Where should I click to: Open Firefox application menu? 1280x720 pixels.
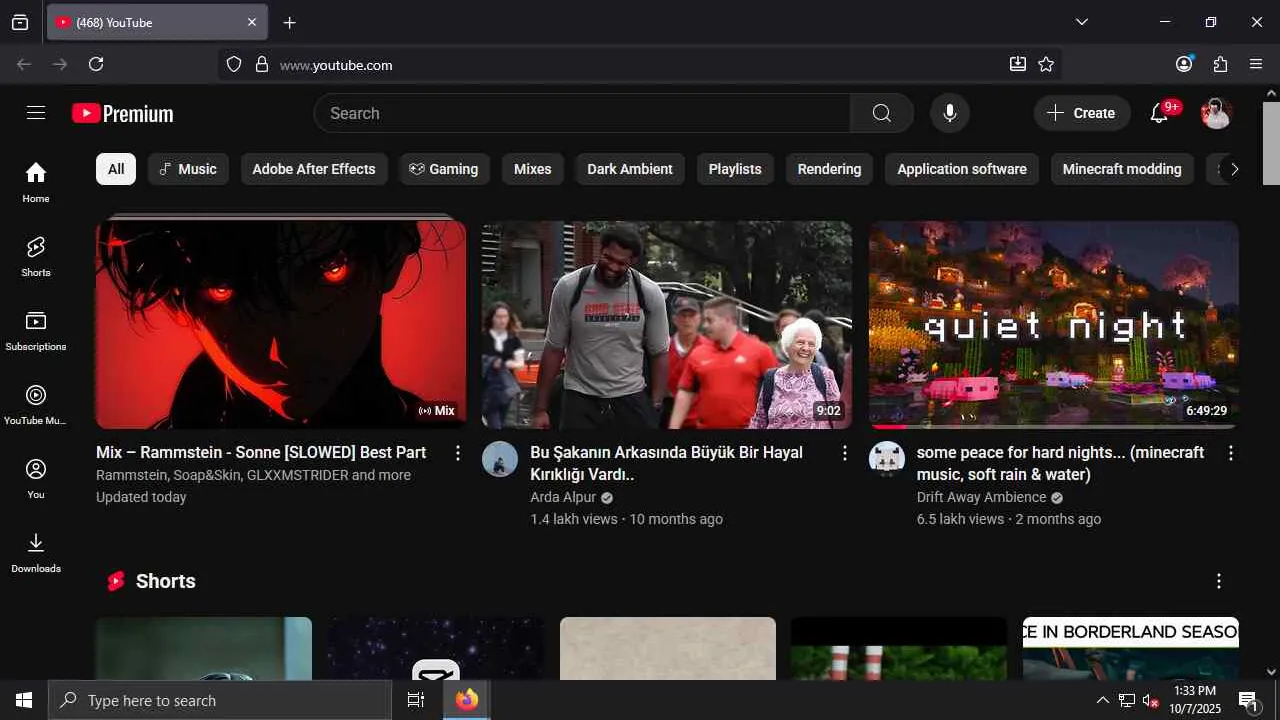pos(1256,64)
